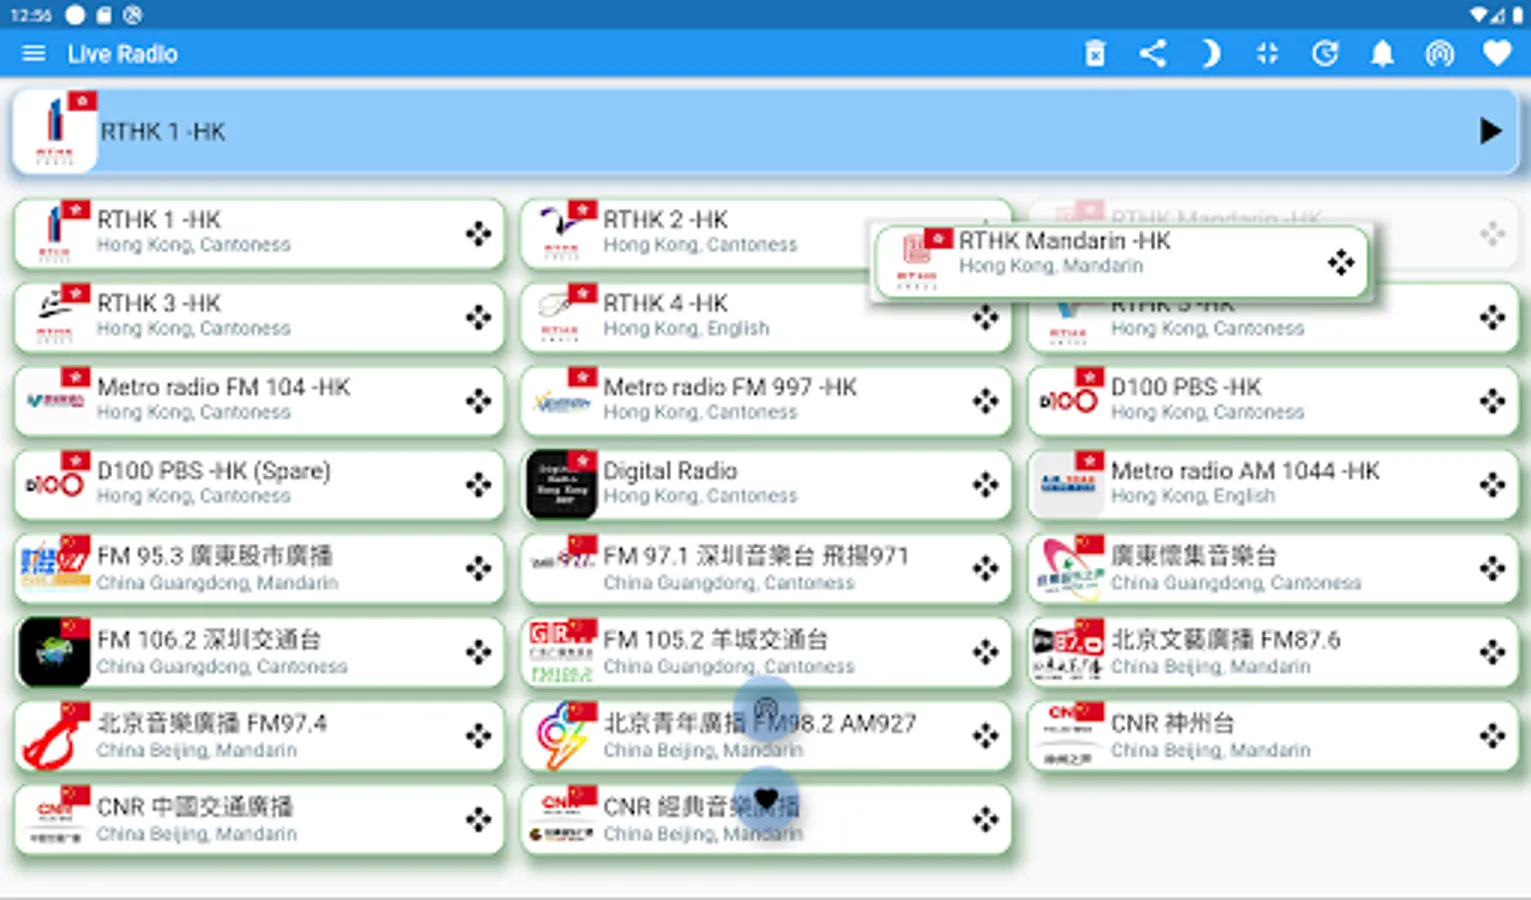Viewport: 1531px width, 900px height.
Task: Select CNR 神州台 station
Action: point(1273,736)
